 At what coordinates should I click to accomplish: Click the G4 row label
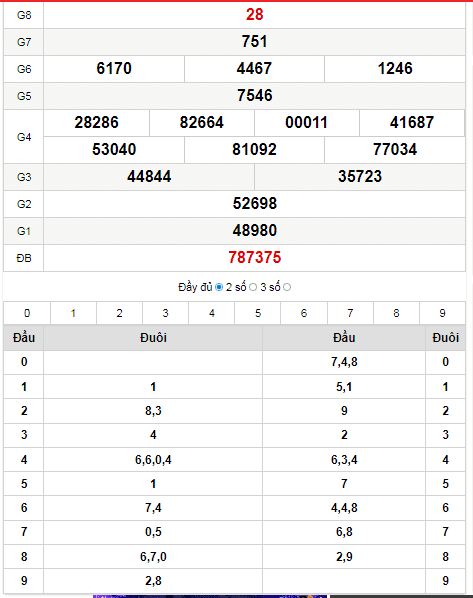coord(24,137)
